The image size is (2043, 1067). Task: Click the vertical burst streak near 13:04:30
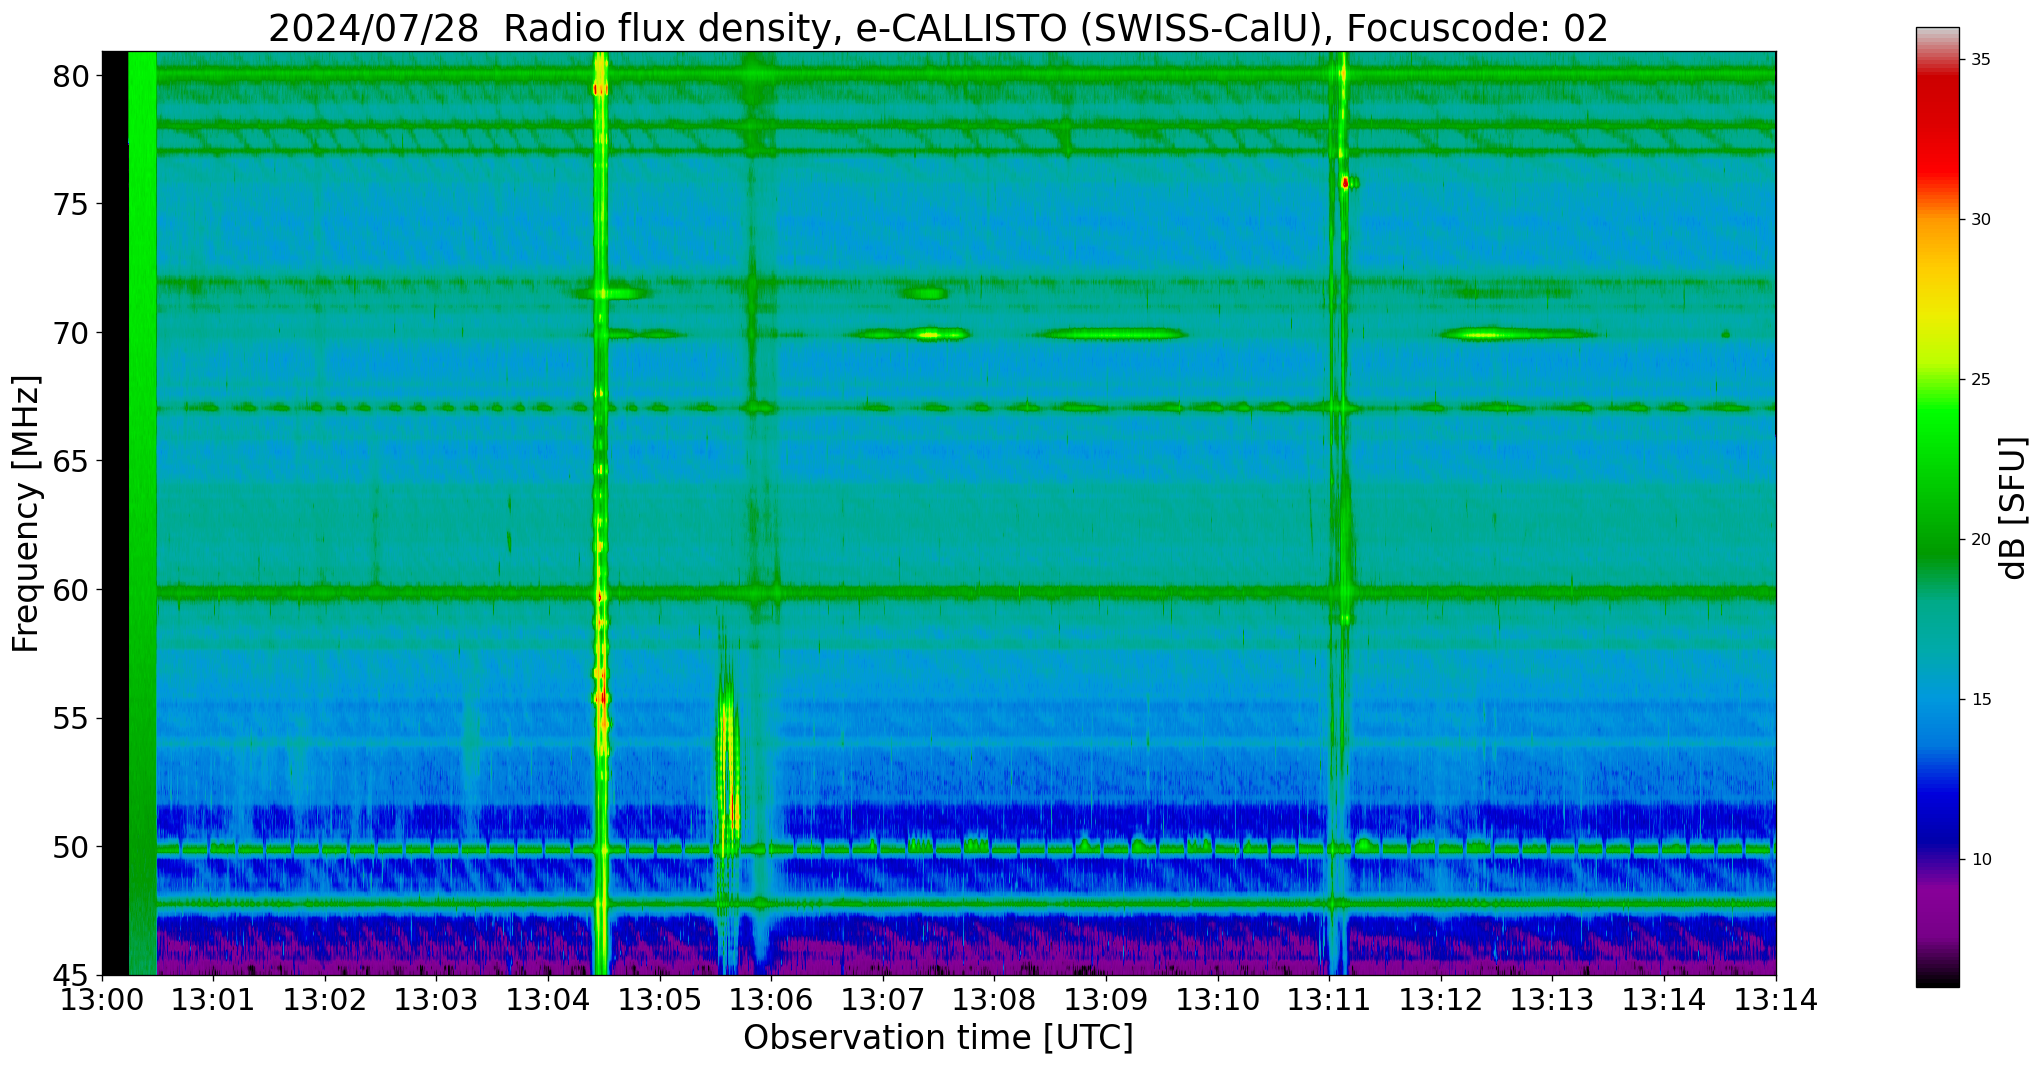[600, 512]
